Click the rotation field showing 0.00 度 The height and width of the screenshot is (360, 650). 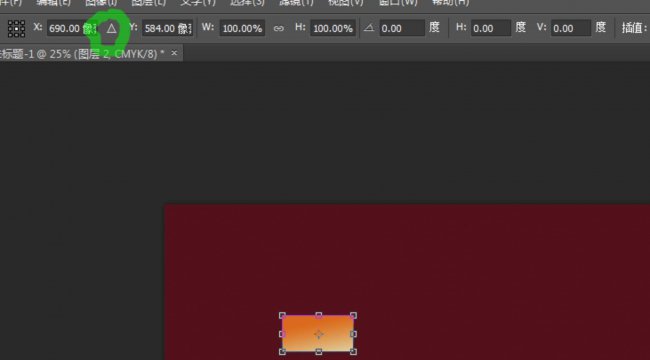pyautogui.click(x=402, y=28)
